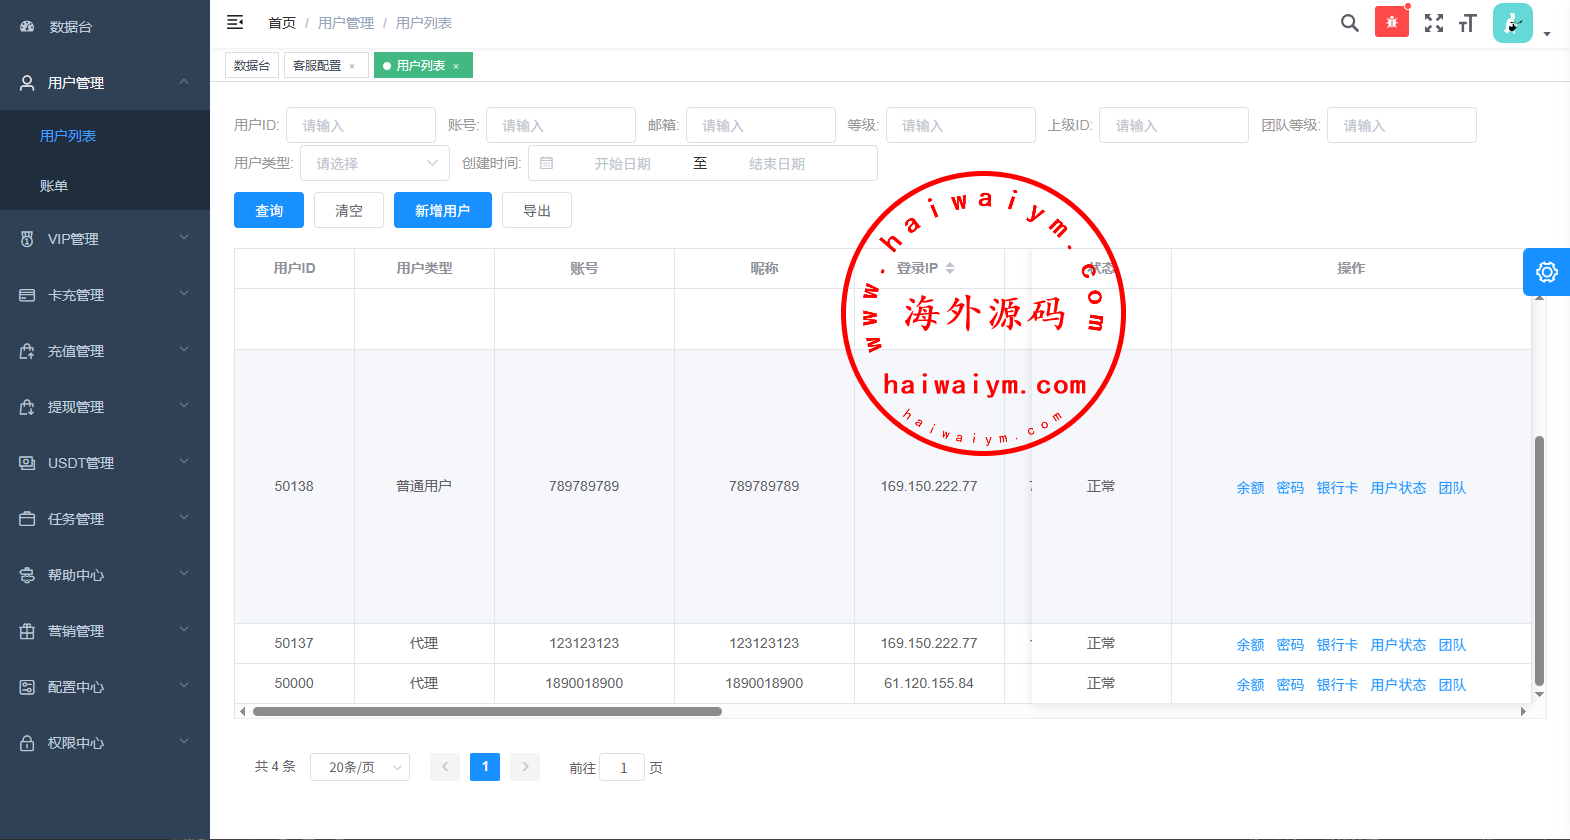Open the 20条/页 page size dropdown
This screenshot has height=840, width=1570.
click(x=359, y=767)
